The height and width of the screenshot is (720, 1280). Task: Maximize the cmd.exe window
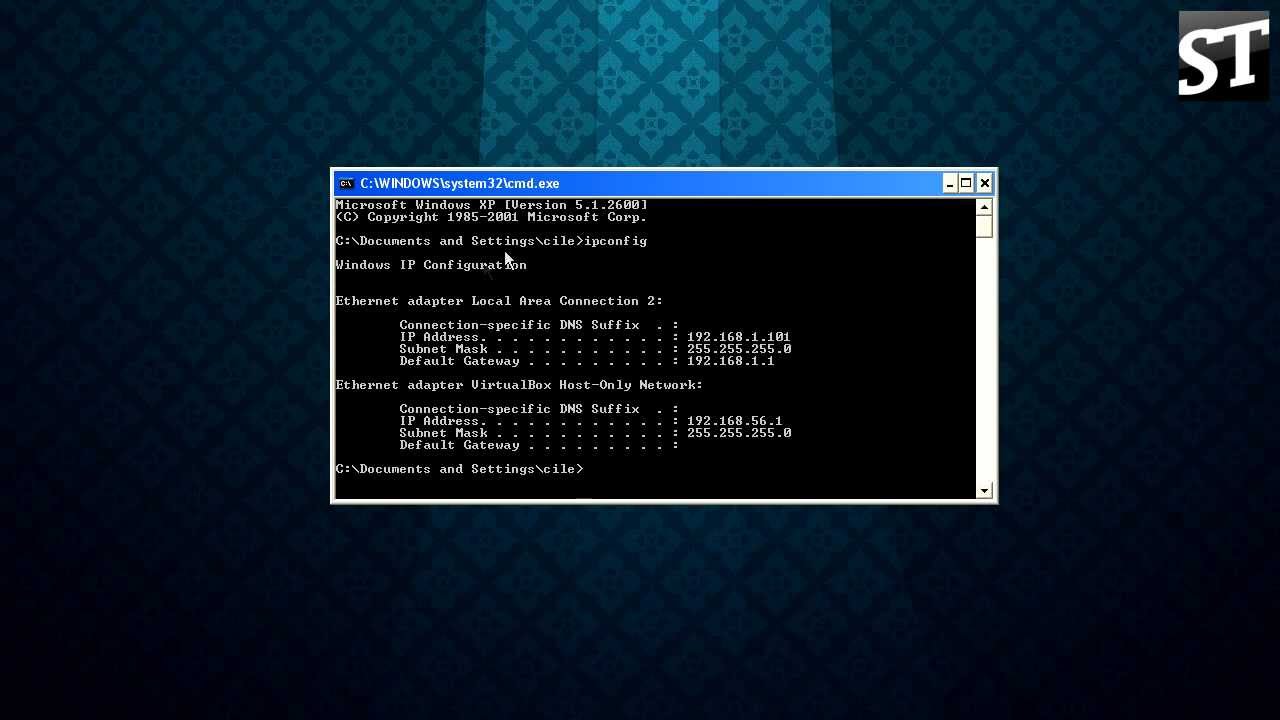[x=966, y=183]
